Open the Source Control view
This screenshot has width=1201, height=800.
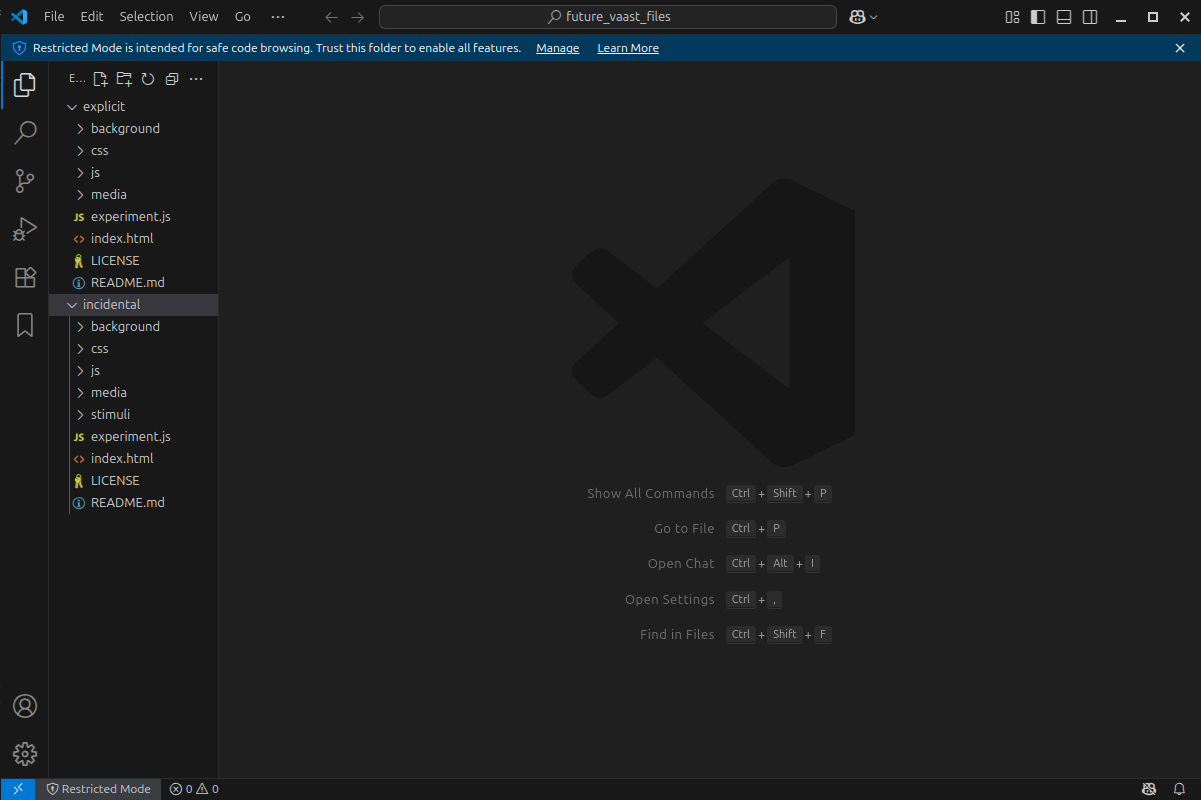pyautogui.click(x=25, y=181)
